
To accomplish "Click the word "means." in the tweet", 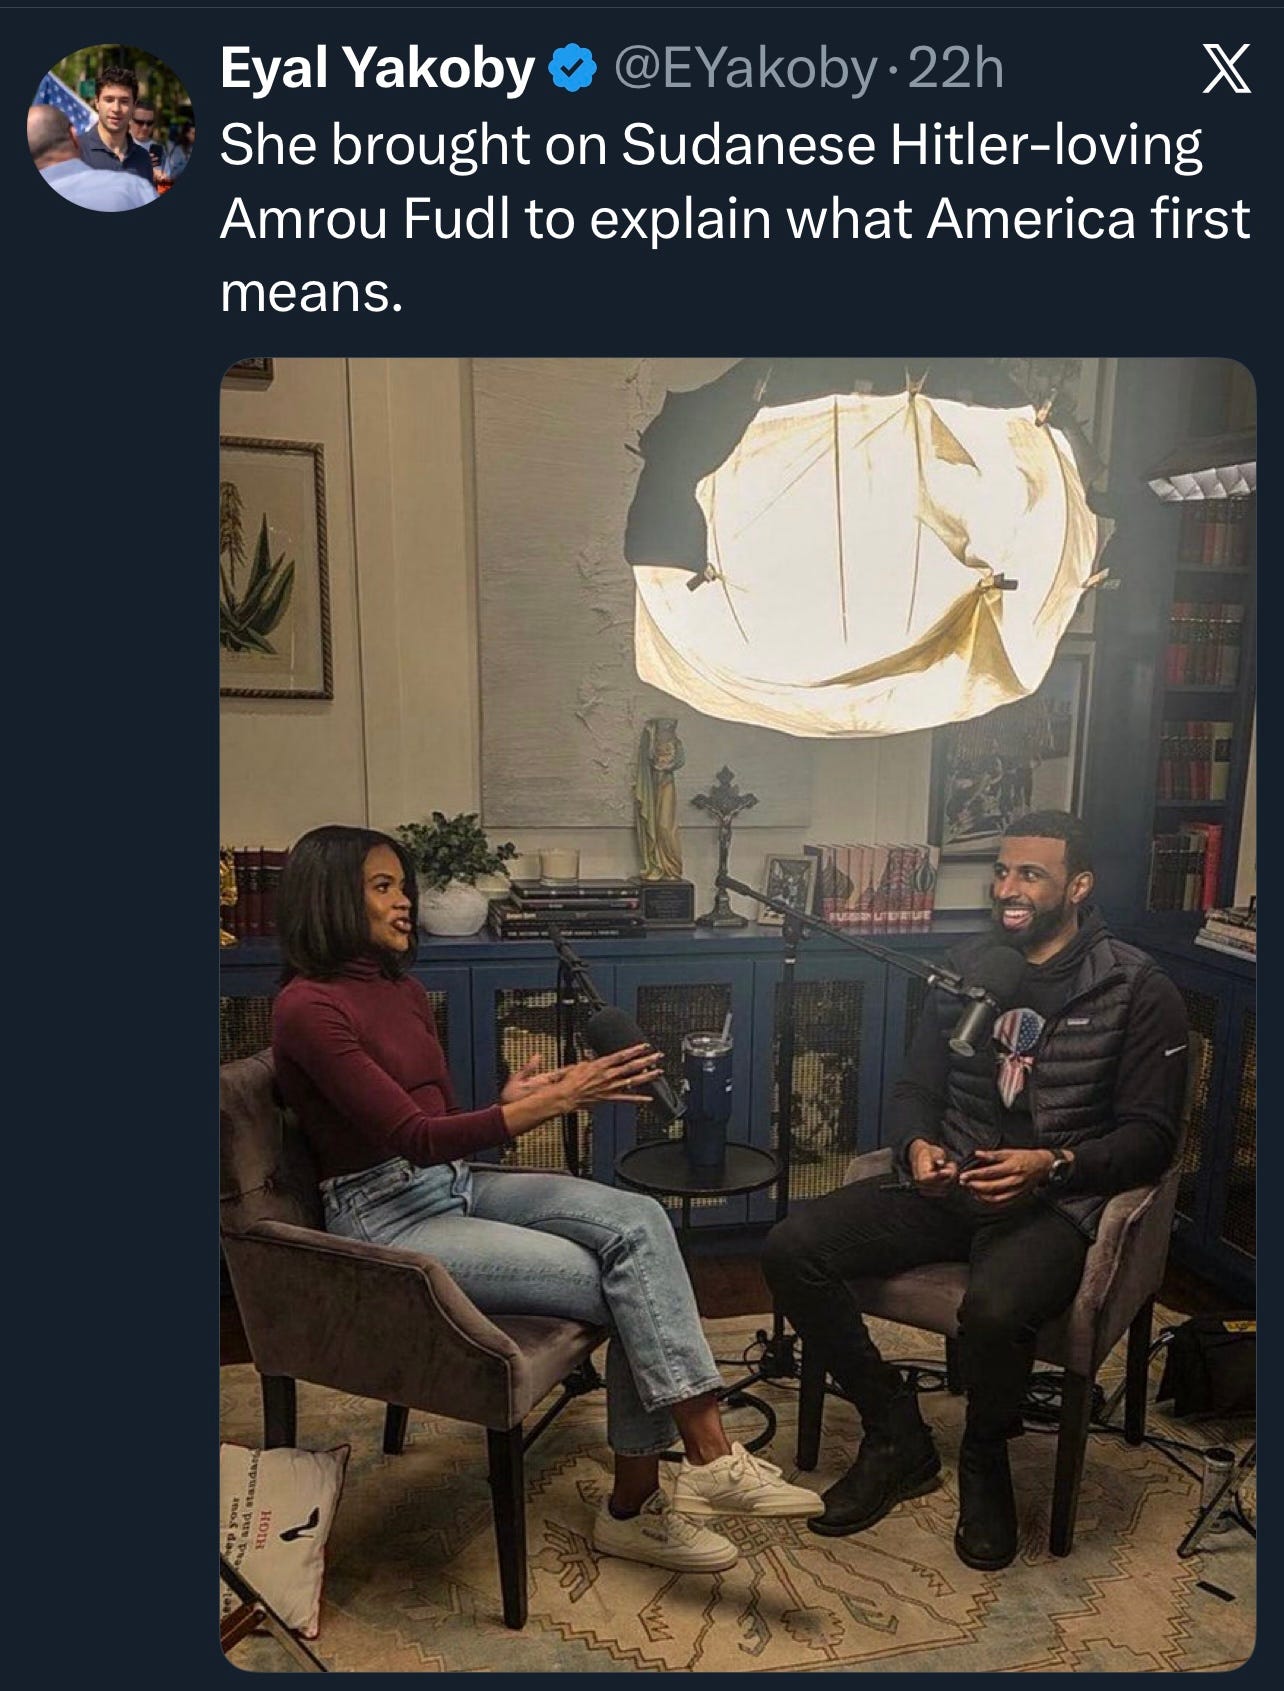I will pyautogui.click(x=311, y=293).
